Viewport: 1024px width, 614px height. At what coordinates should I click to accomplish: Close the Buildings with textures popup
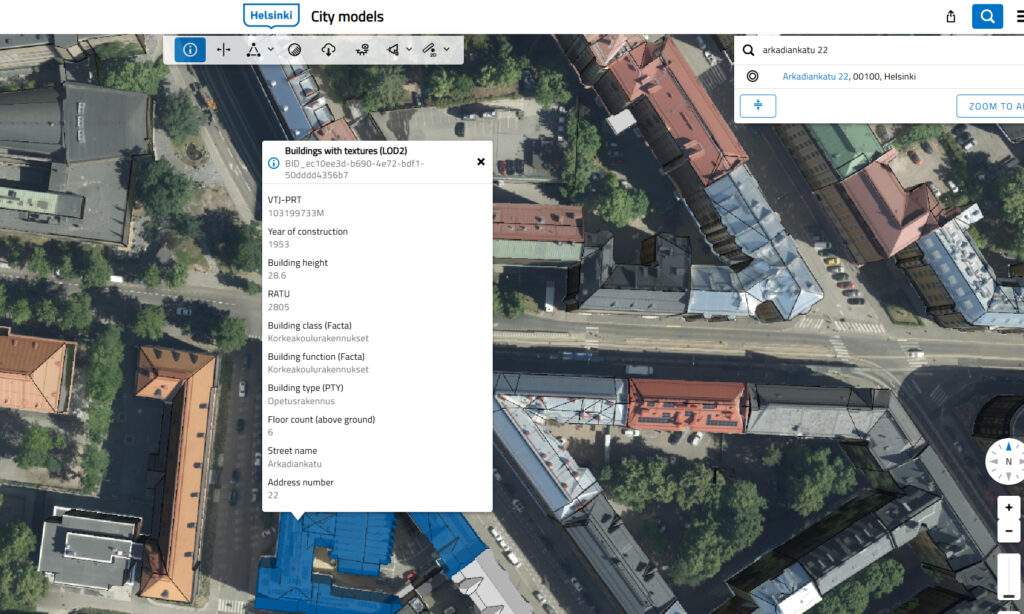tap(481, 161)
